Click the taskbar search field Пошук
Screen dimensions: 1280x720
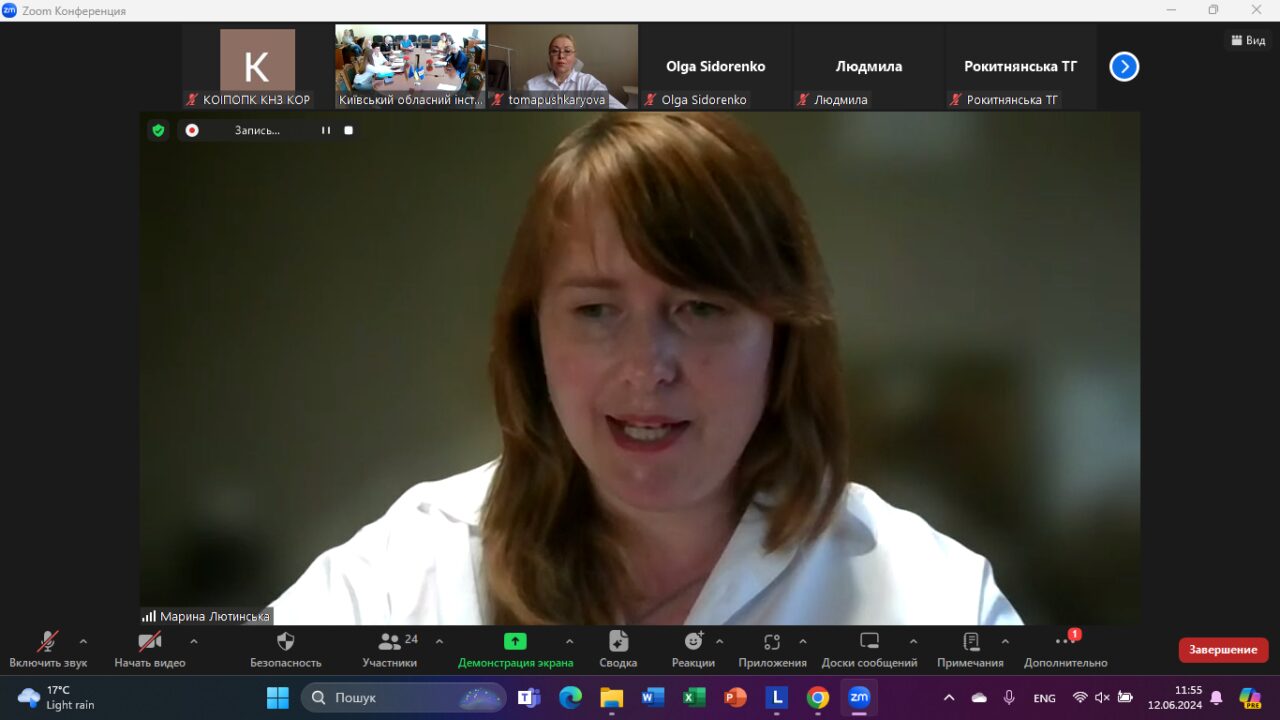pyautogui.click(x=404, y=697)
